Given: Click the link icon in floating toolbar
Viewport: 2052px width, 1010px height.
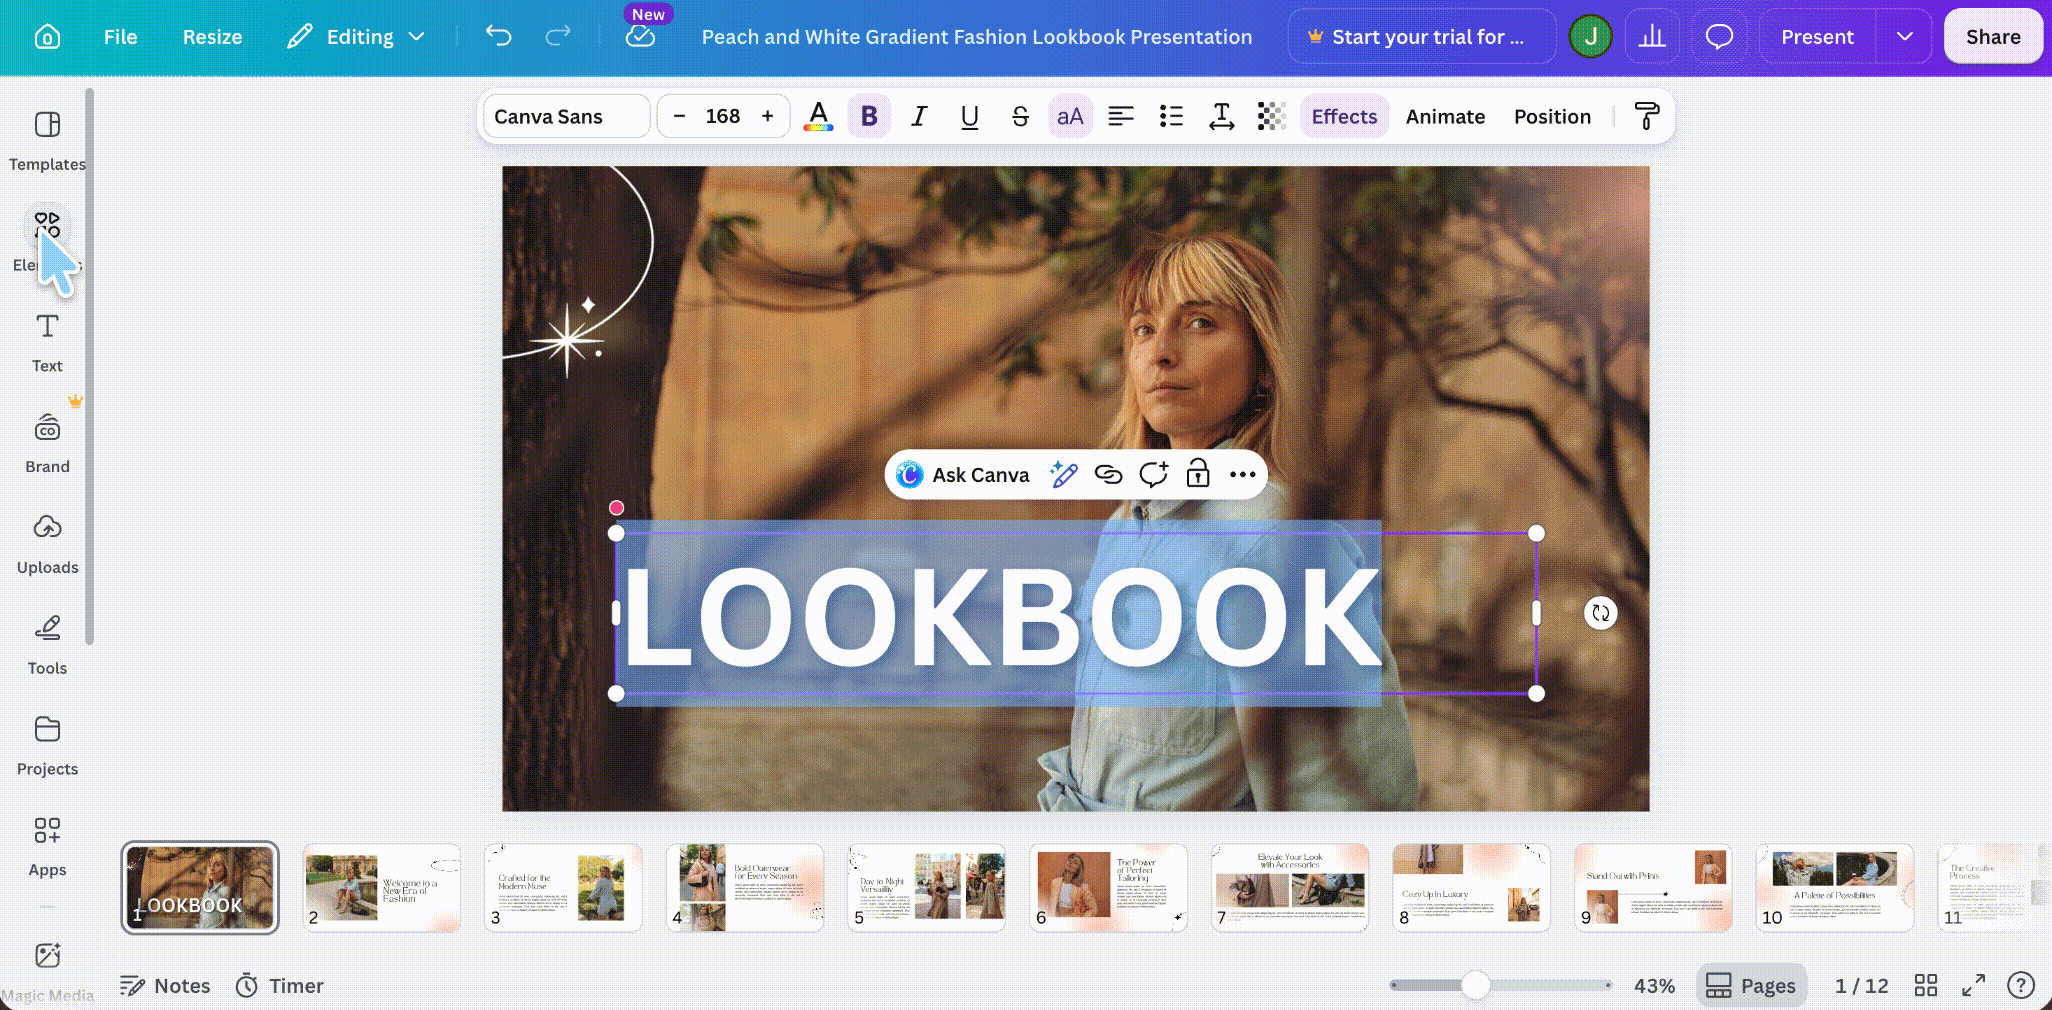Looking at the screenshot, I should pos(1108,475).
